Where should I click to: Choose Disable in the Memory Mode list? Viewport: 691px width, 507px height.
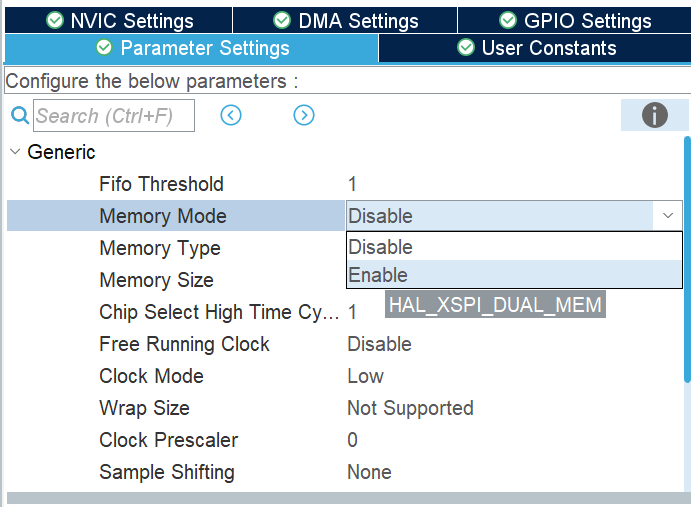pos(380,247)
